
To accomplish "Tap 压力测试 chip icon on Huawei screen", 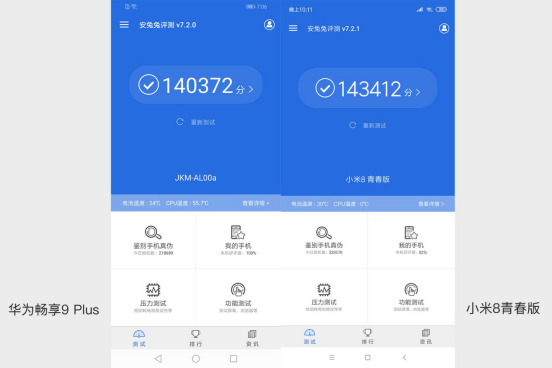I will 153,290.
